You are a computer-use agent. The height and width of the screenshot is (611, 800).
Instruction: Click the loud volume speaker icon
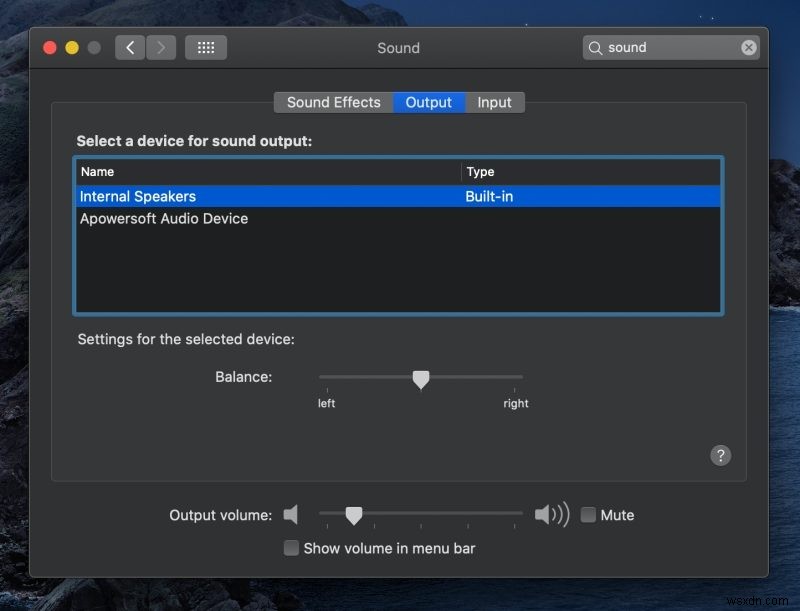point(551,514)
